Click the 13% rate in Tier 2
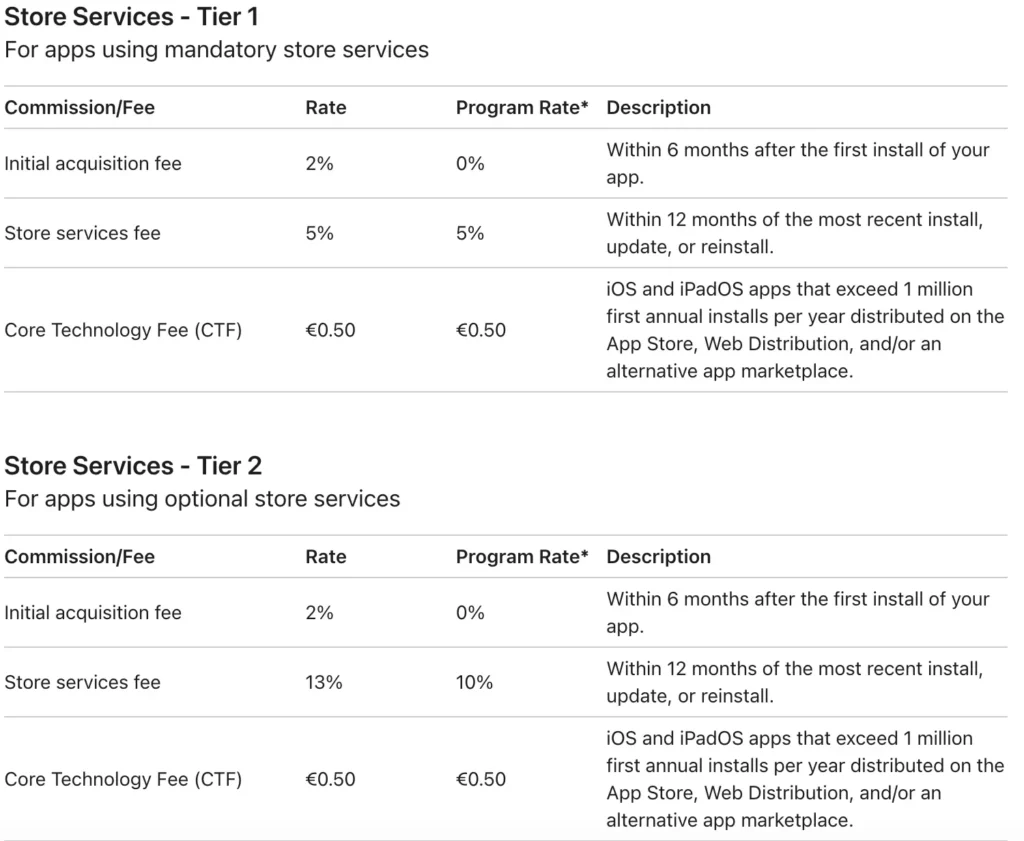1024x841 pixels. pyautogui.click(x=324, y=682)
